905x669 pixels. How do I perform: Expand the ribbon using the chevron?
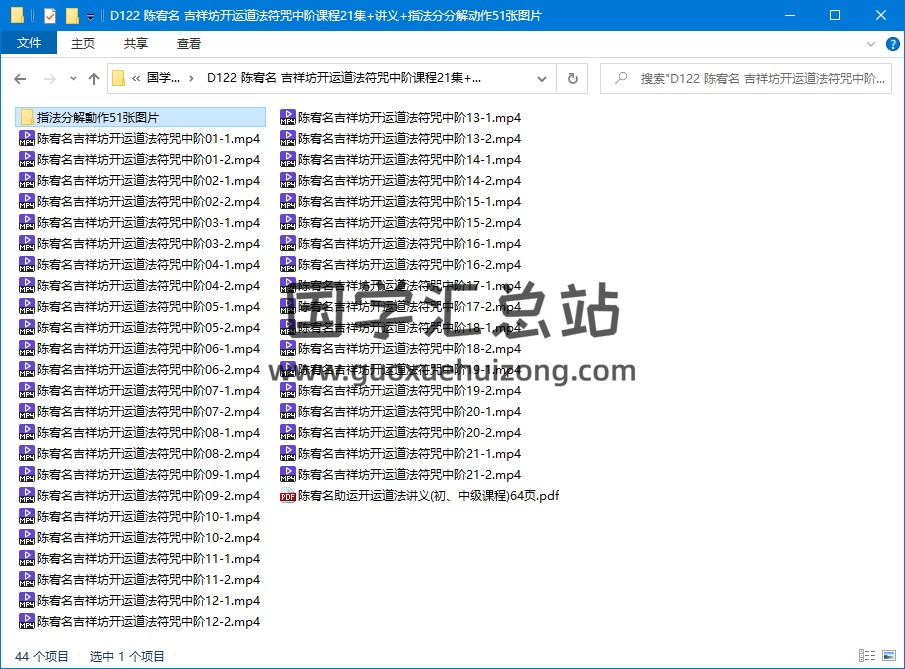point(869,44)
